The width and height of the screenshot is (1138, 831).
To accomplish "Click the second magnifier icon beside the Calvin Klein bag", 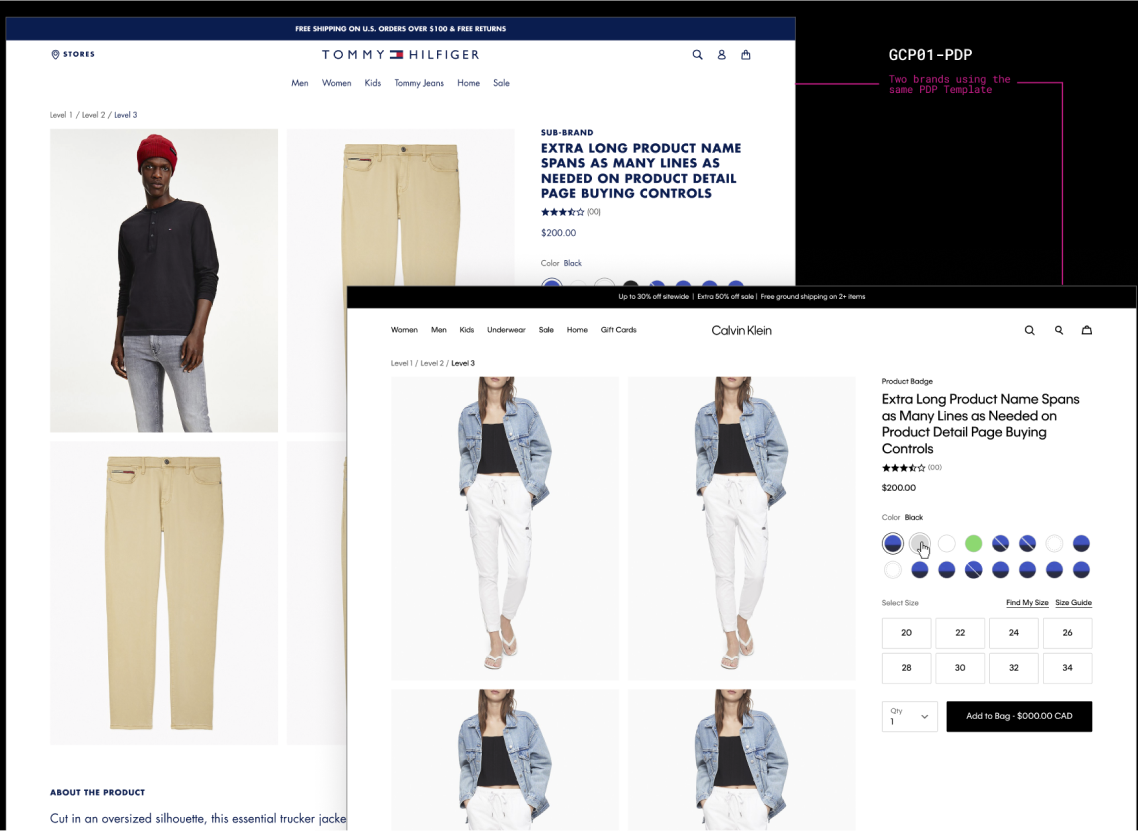I will 1059,330.
